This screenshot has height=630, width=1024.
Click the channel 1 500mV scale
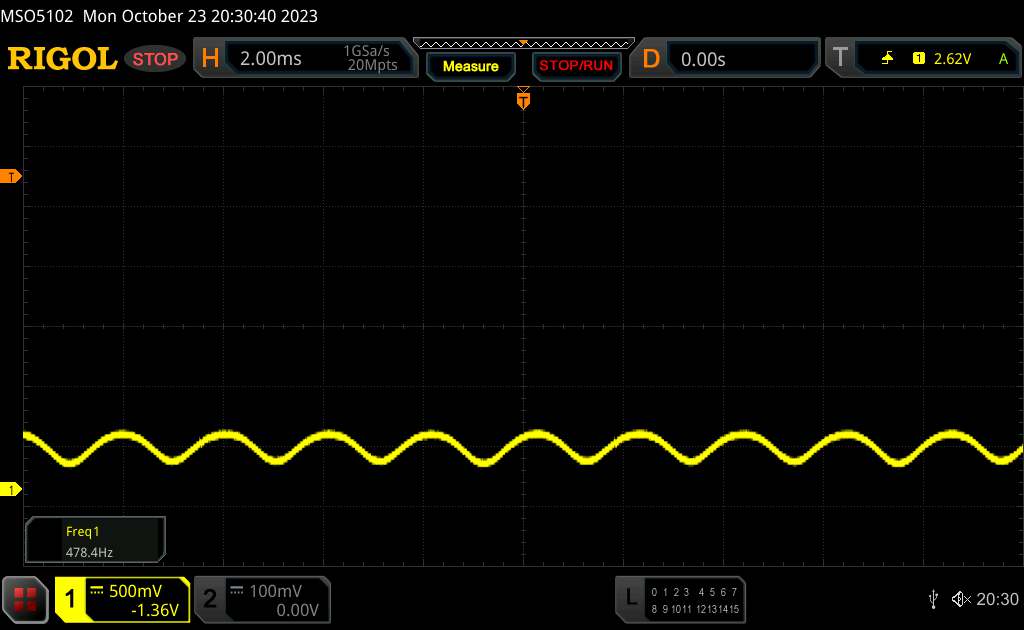point(135,591)
